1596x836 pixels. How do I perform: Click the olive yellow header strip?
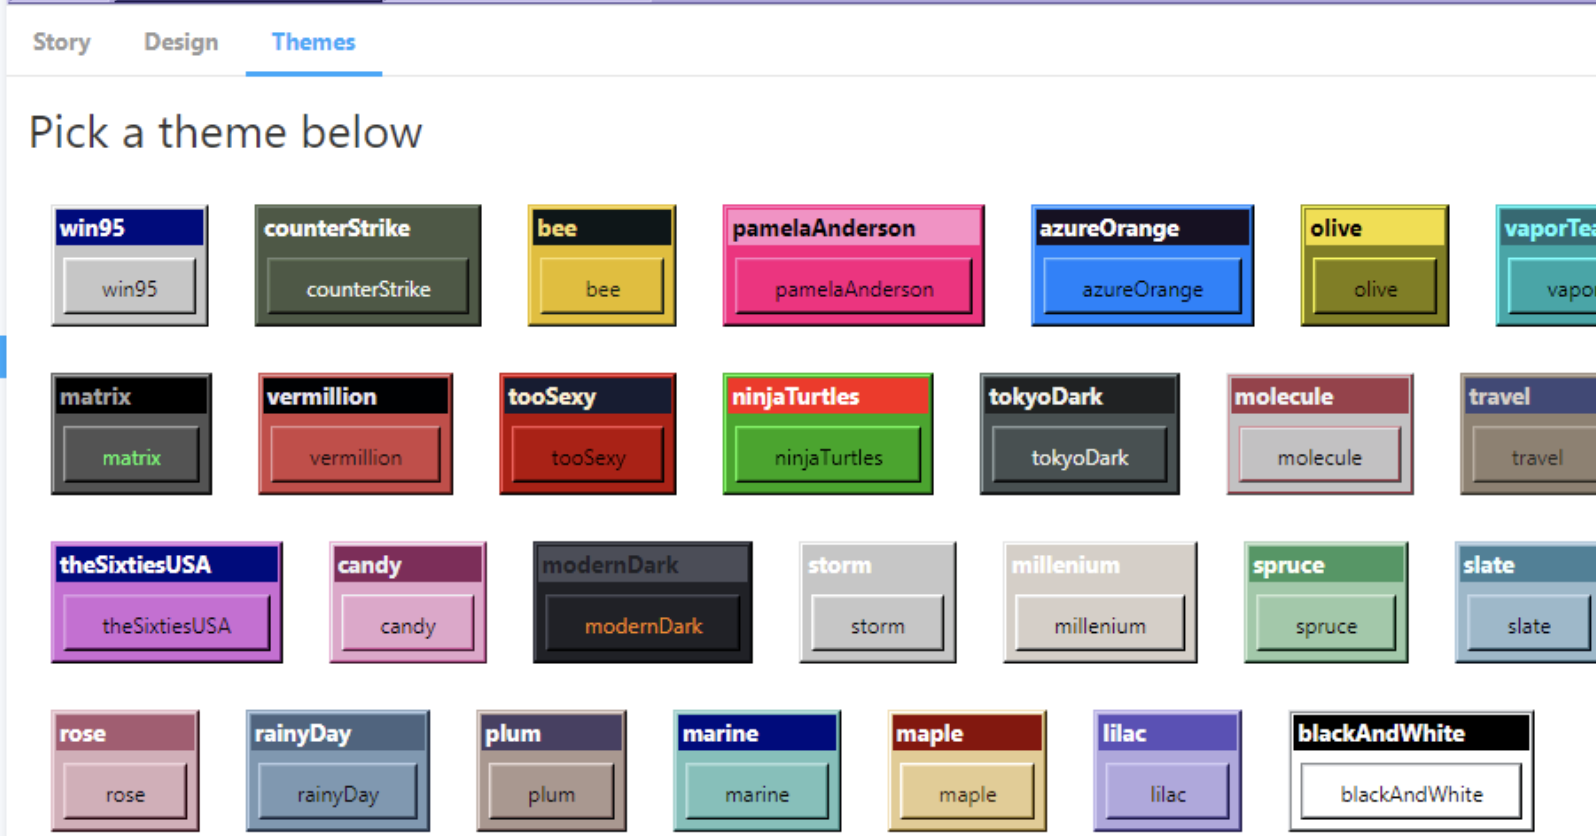1375,228
